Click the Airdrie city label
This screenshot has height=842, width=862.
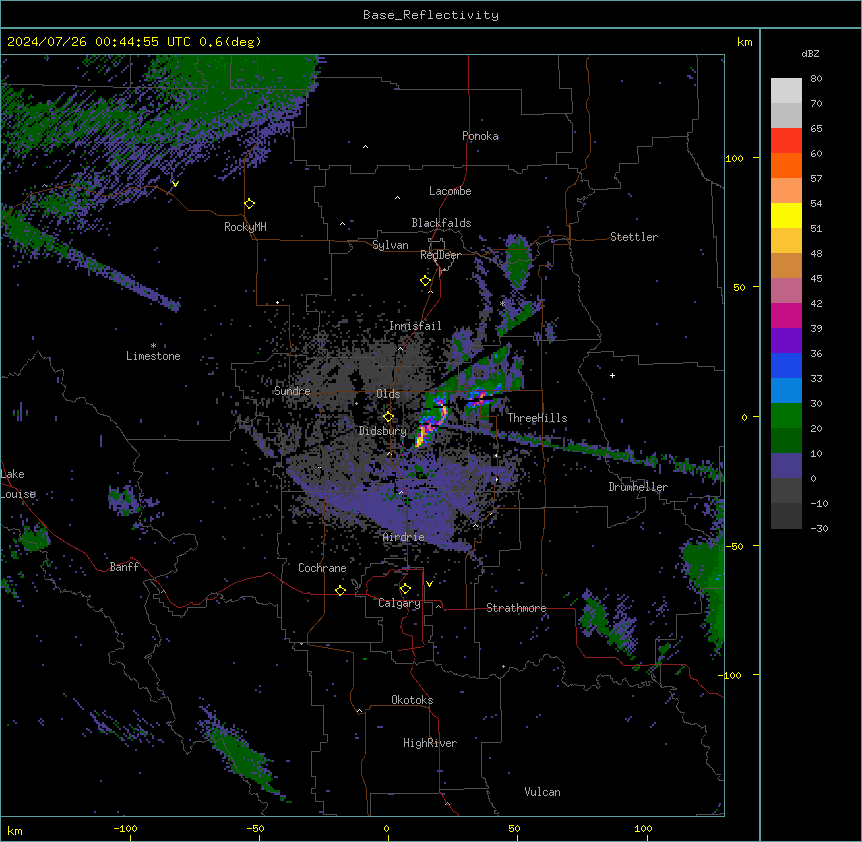coord(403,537)
